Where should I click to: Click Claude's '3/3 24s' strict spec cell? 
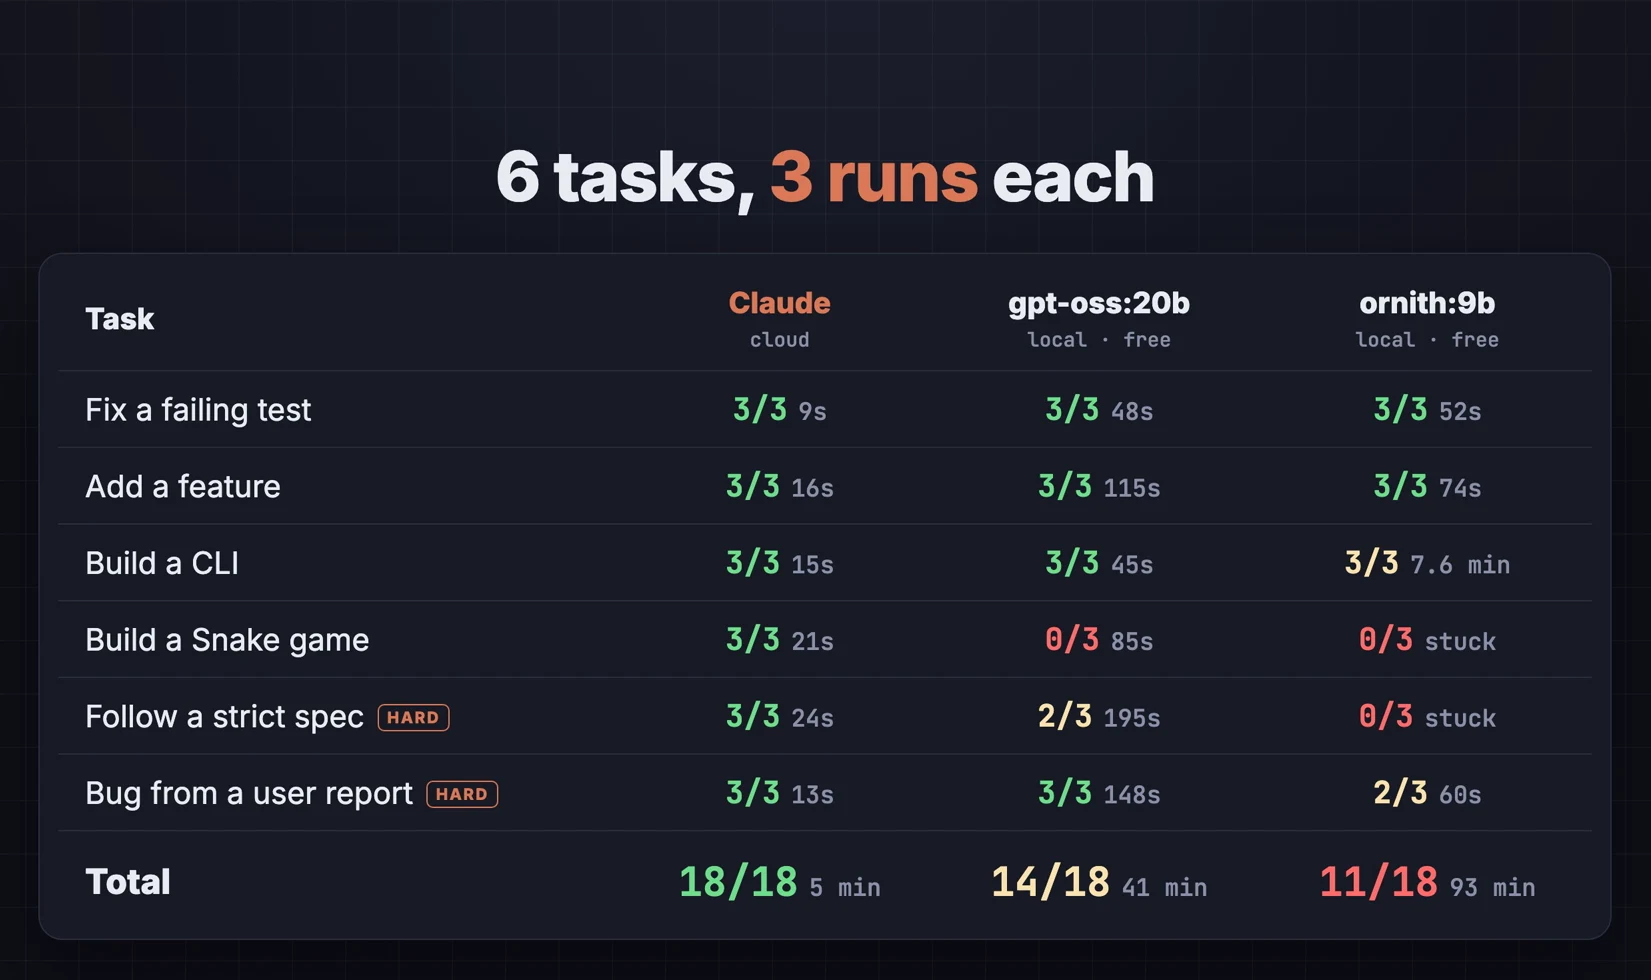tap(780, 717)
